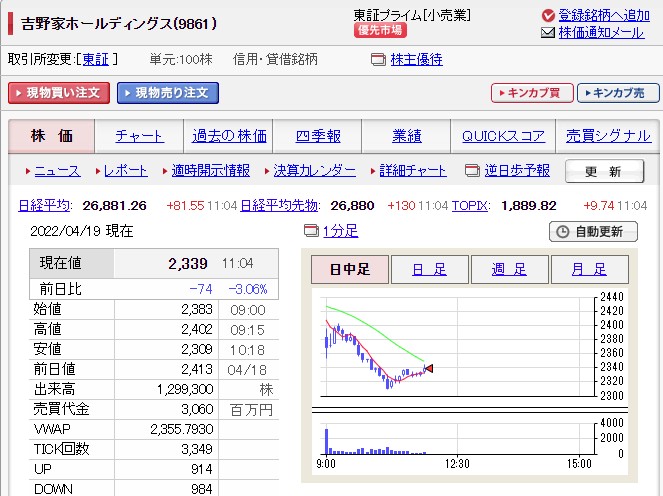663x496 pixels.
Task: Click the 東証 exchange change link
Action: (x=96, y=59)
